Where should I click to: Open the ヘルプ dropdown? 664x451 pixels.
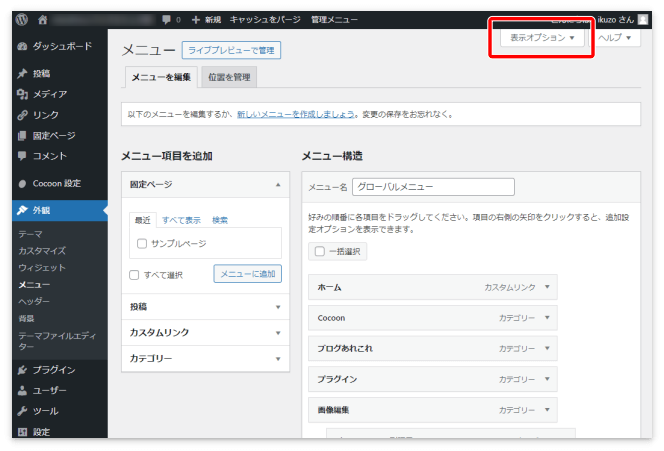click(x=614, y=37)
